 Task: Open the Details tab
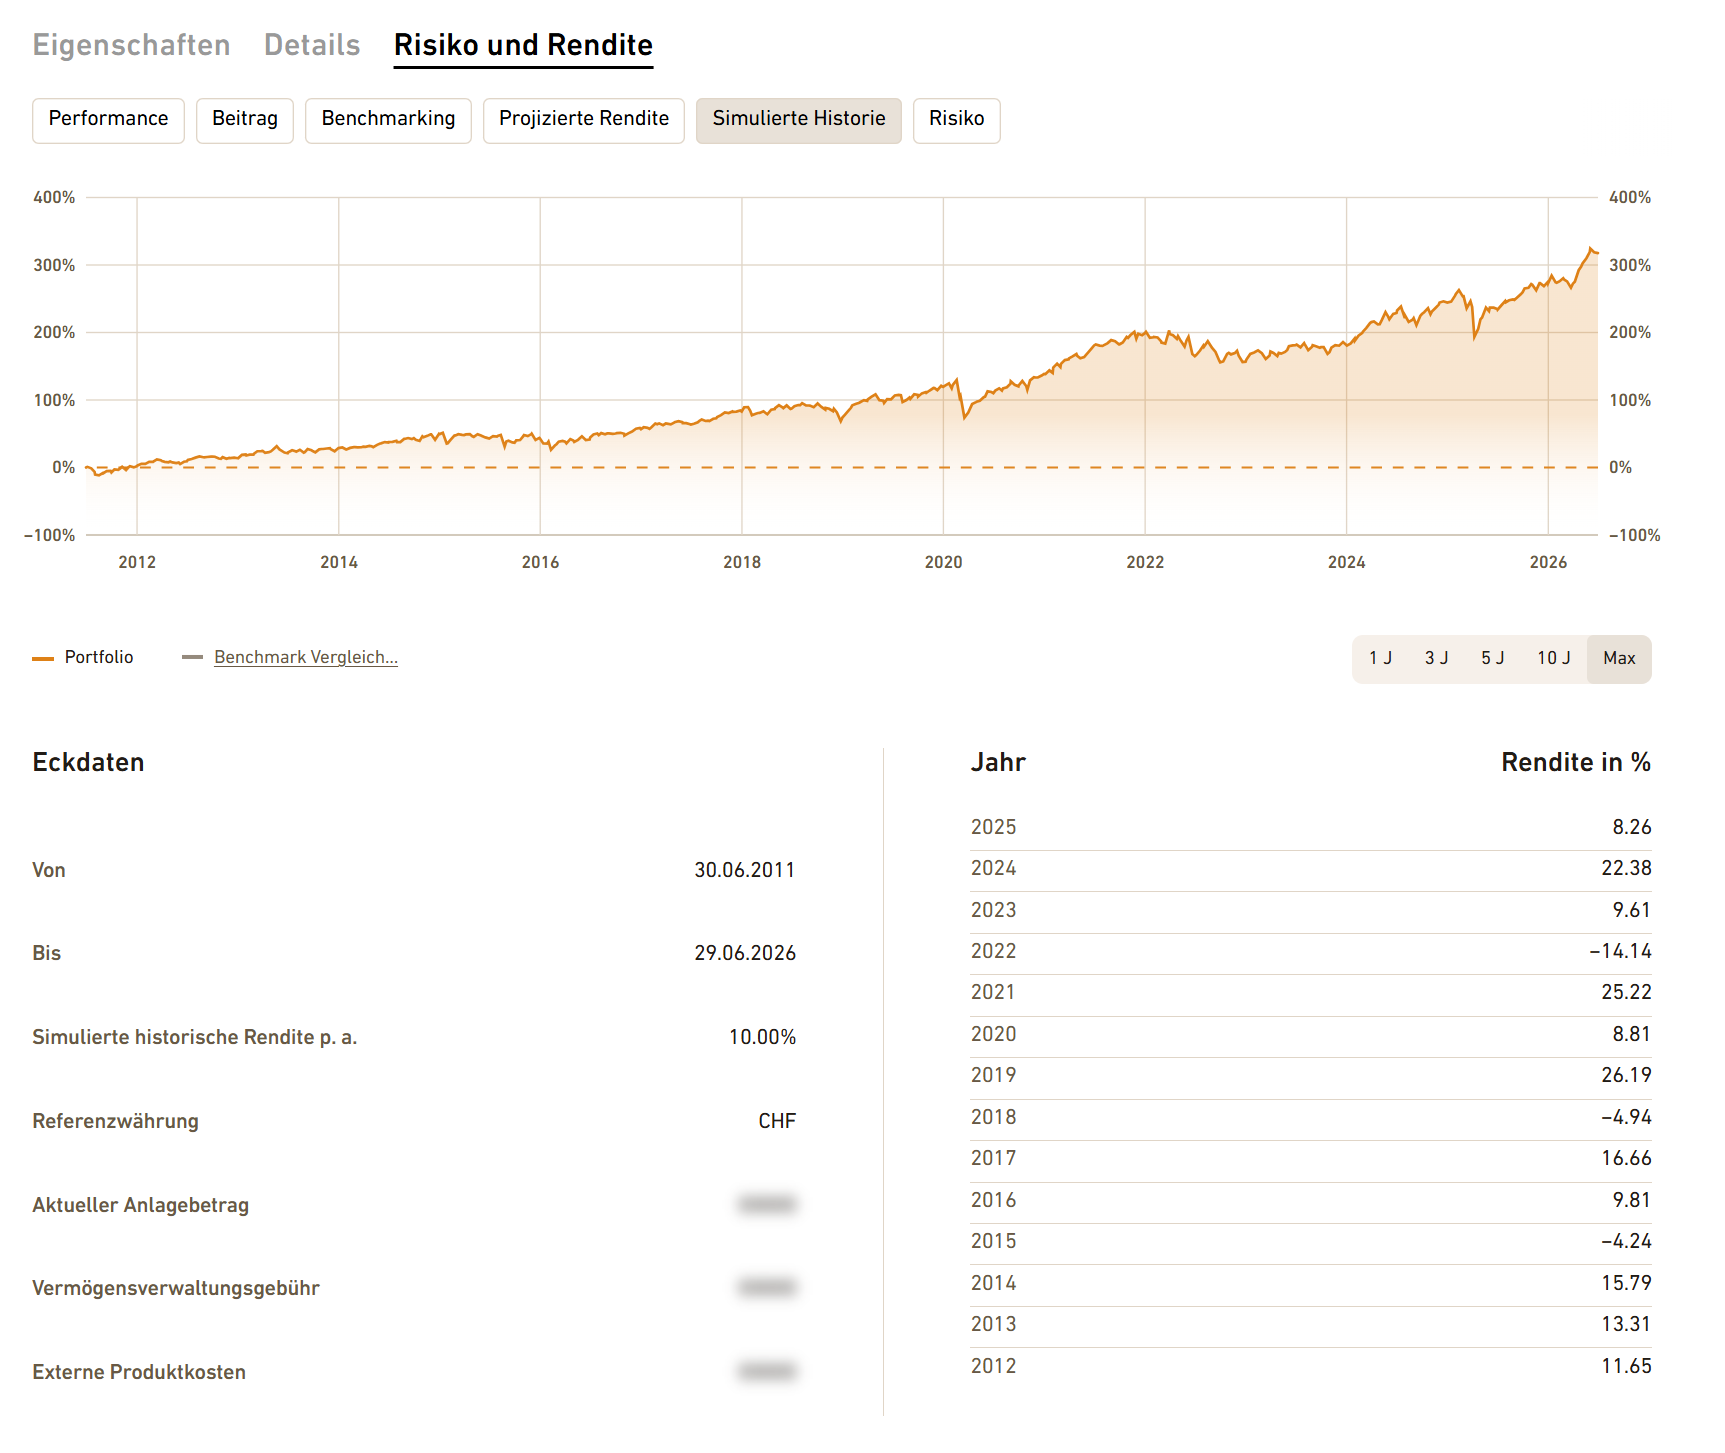[x=312, y=45]
